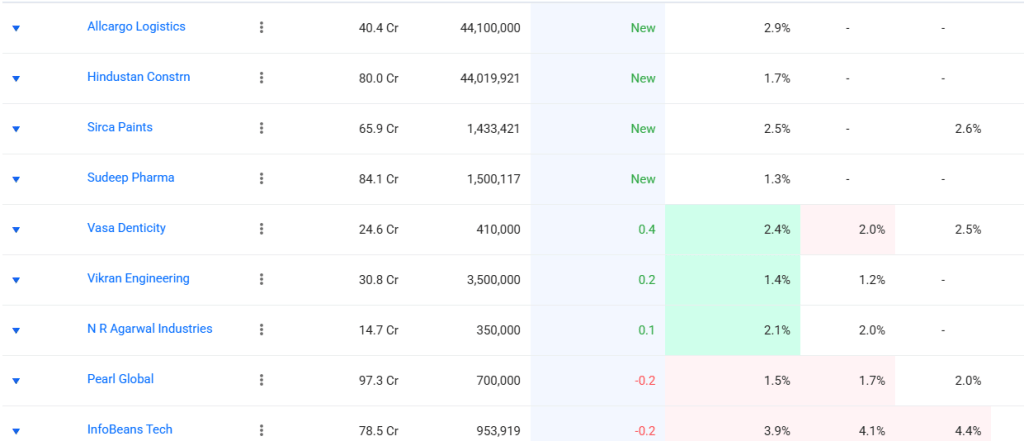The height and width of the screenshot is (441, 1024).
Task: Open the three-dot menu for Pearl Global
Action: click(261, 380)
